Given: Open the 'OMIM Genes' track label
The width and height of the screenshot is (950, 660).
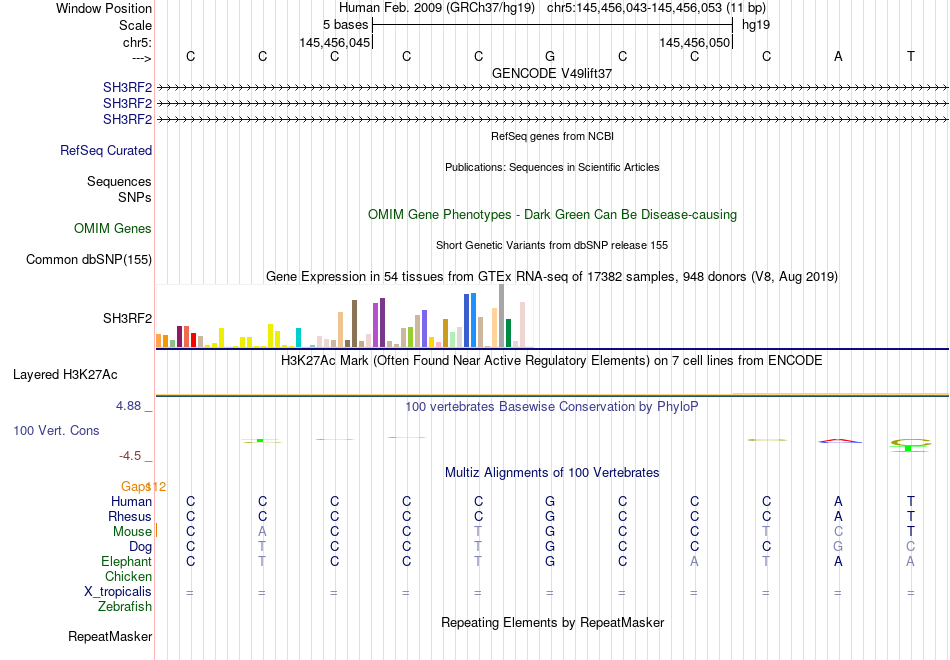Looking at the screenshot, I should pyautogui.click(x=113, y=228).
